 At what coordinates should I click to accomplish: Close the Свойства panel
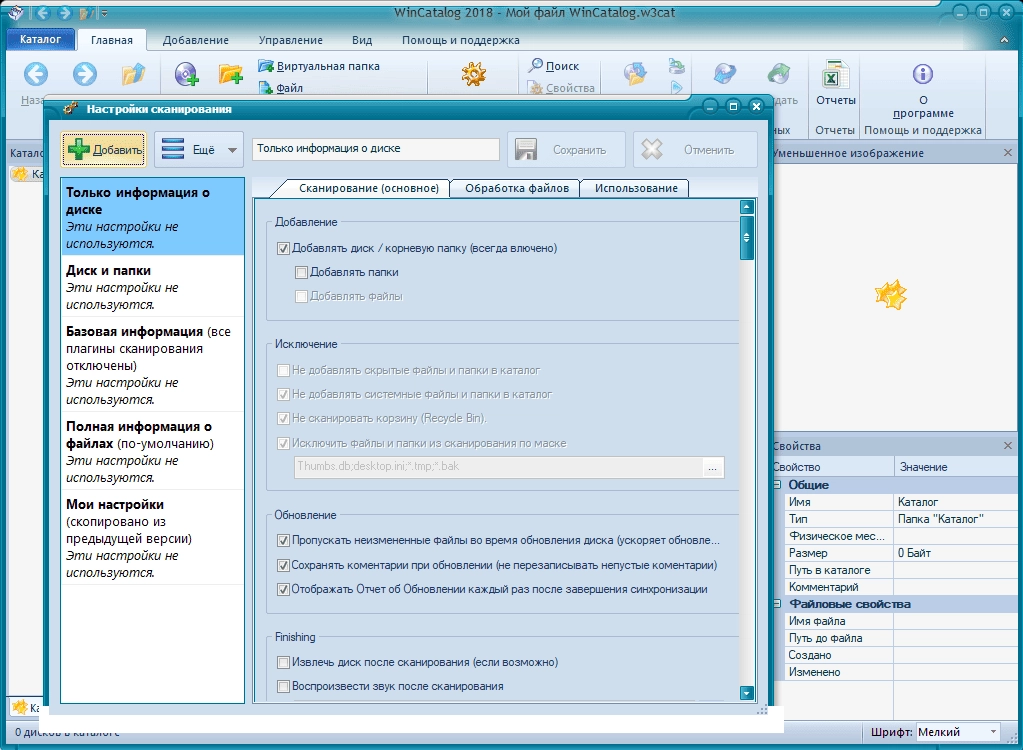tap(1007, 445)
